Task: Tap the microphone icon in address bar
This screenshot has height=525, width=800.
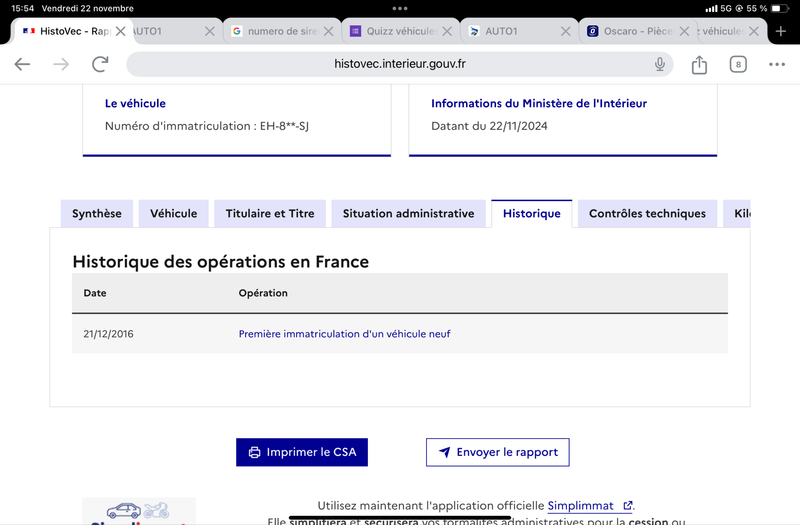Action: pos(660,64)
